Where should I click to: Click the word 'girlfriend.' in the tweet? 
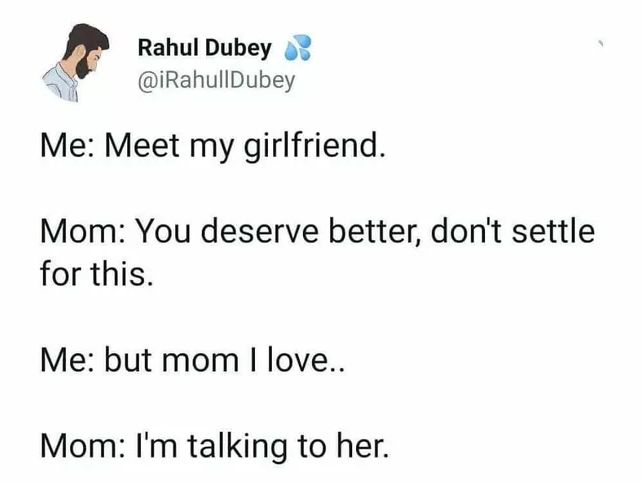pos(315,147)
